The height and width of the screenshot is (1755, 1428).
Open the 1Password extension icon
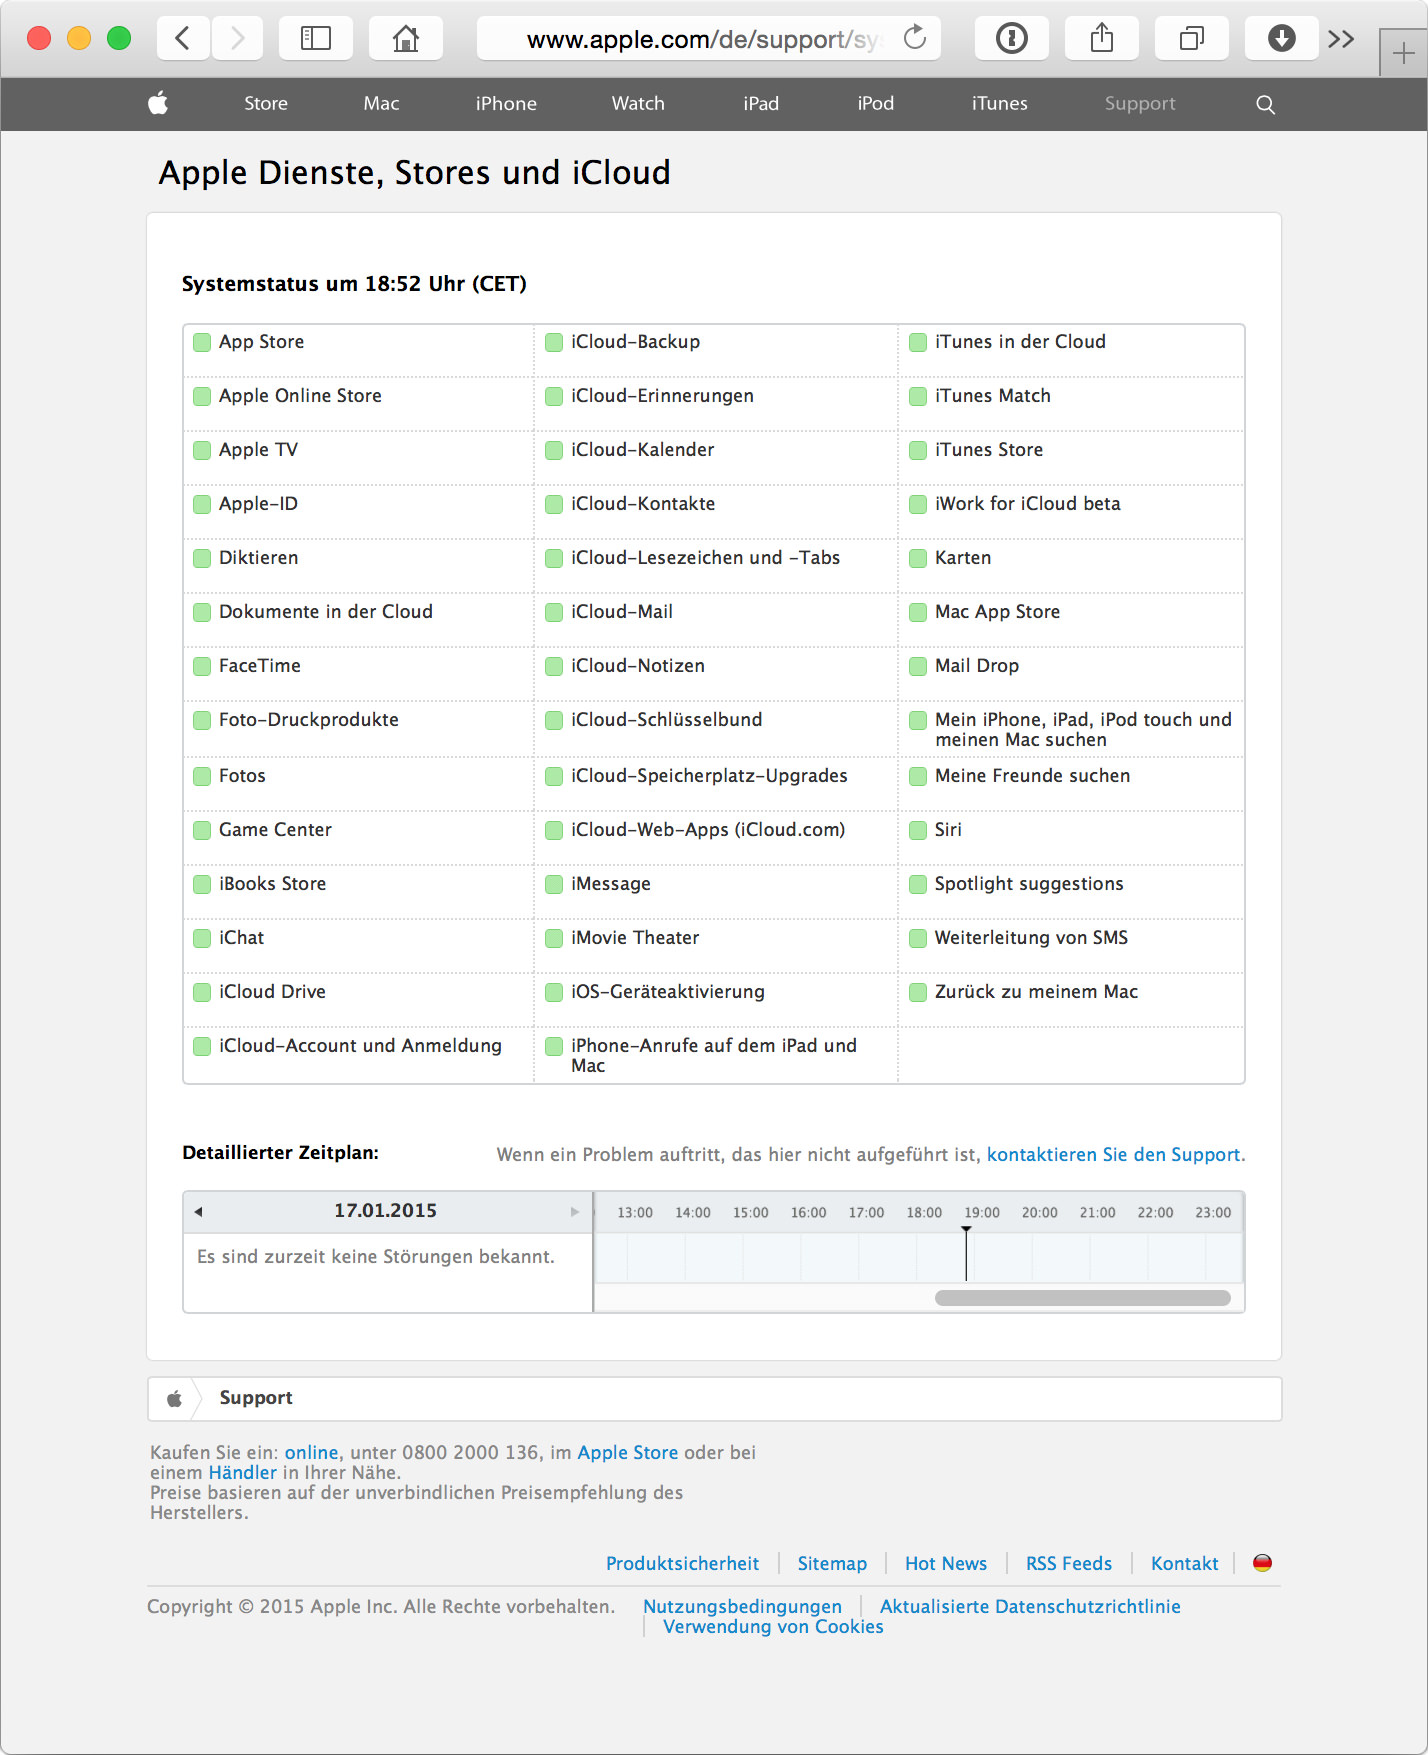(1012, 39)
